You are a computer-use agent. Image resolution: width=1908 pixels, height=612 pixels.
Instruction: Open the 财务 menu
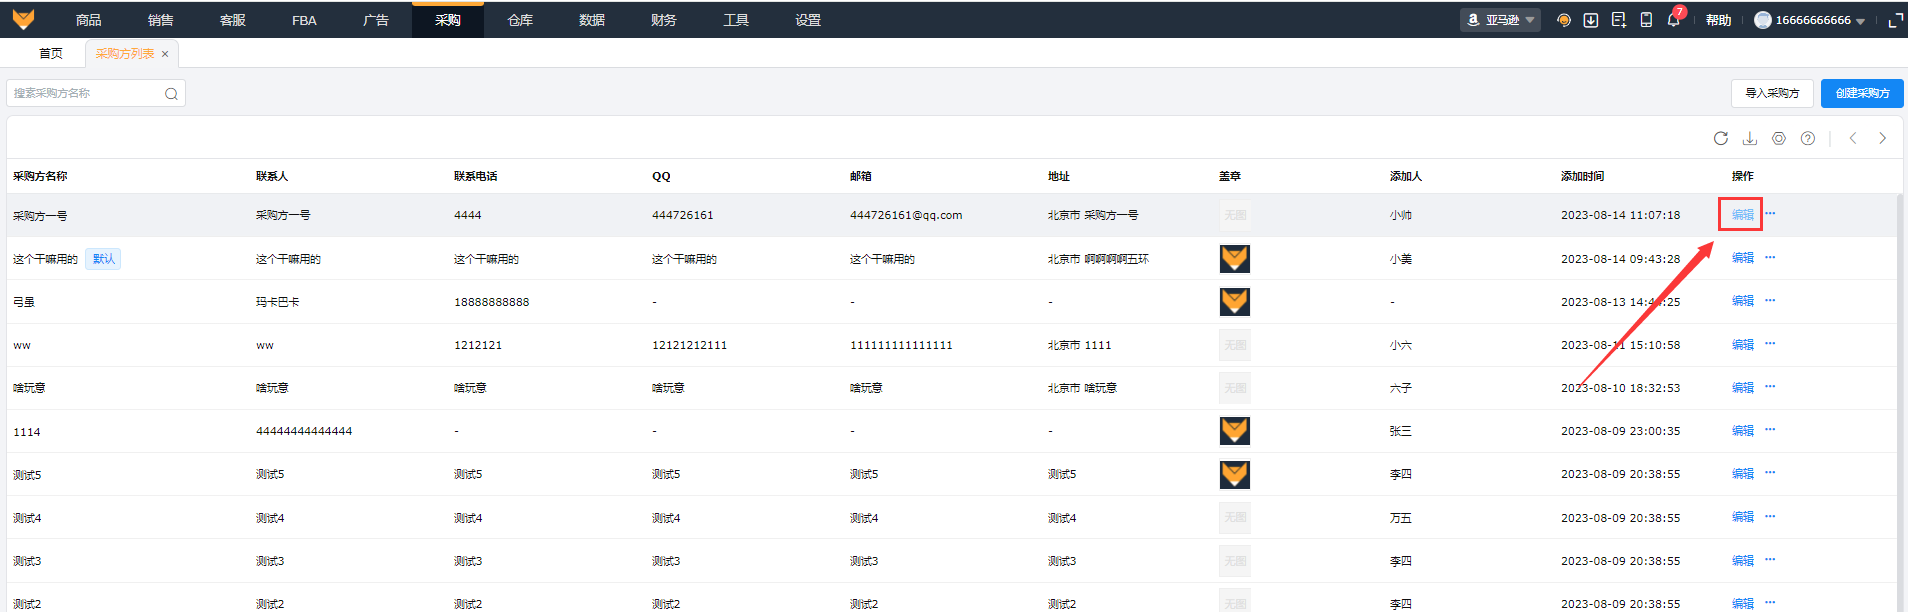664,20
